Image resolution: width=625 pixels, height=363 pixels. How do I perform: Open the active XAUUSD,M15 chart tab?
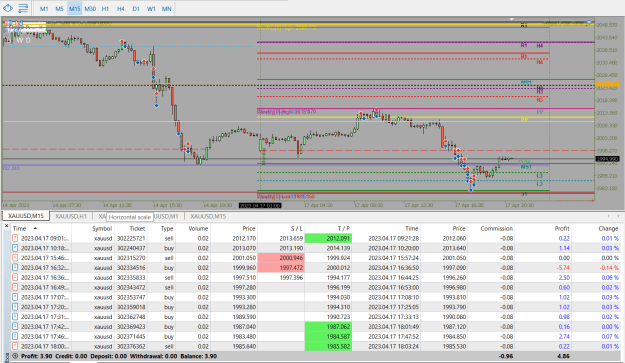(26, 216)
